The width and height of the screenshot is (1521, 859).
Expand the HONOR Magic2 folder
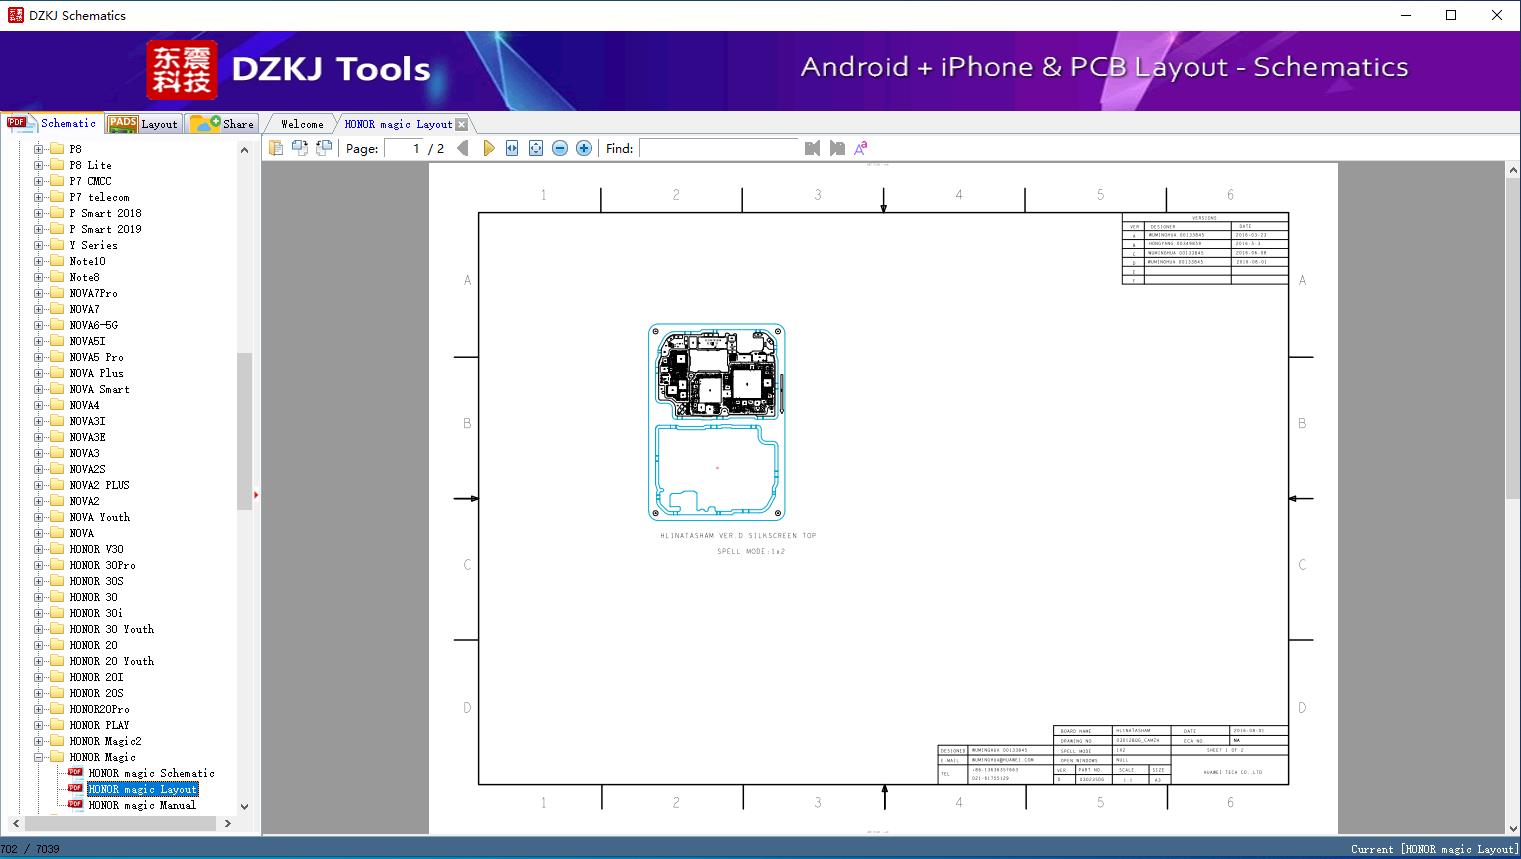[x=38, y=741]
